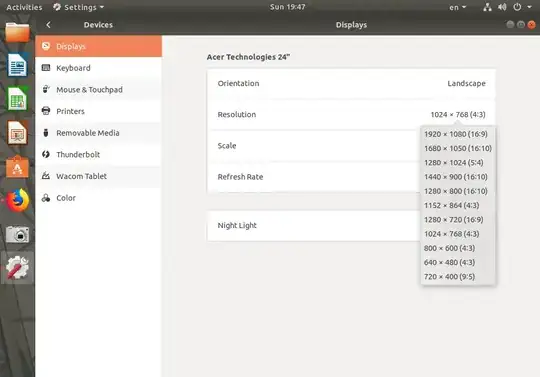Viewport: 540px width, 377px height.
Task: Open the Night Light settings row
Action: 351,226
